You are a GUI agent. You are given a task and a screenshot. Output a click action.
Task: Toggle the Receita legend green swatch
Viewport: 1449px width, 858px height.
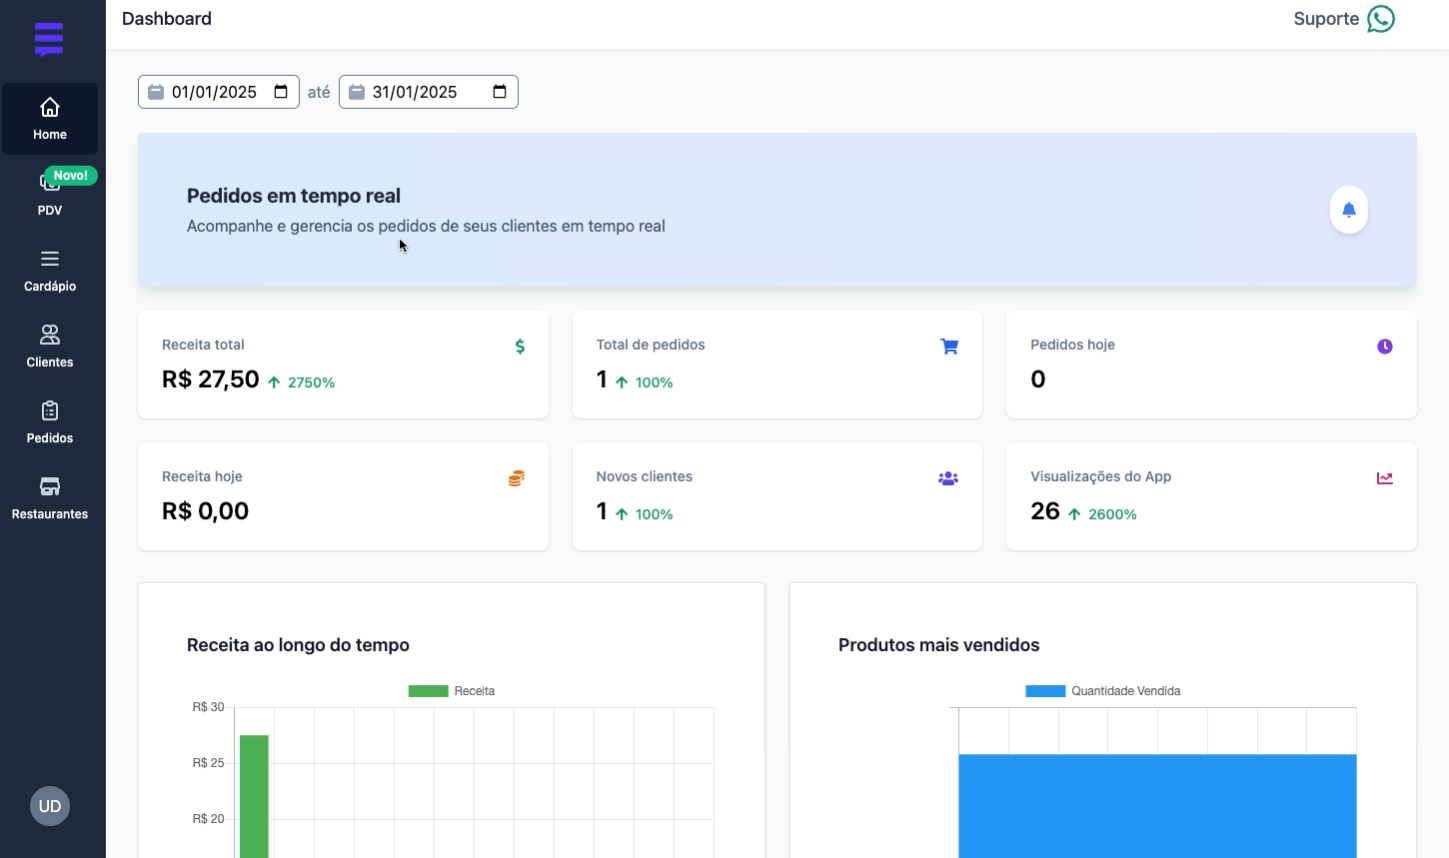[x=428, y=691]
